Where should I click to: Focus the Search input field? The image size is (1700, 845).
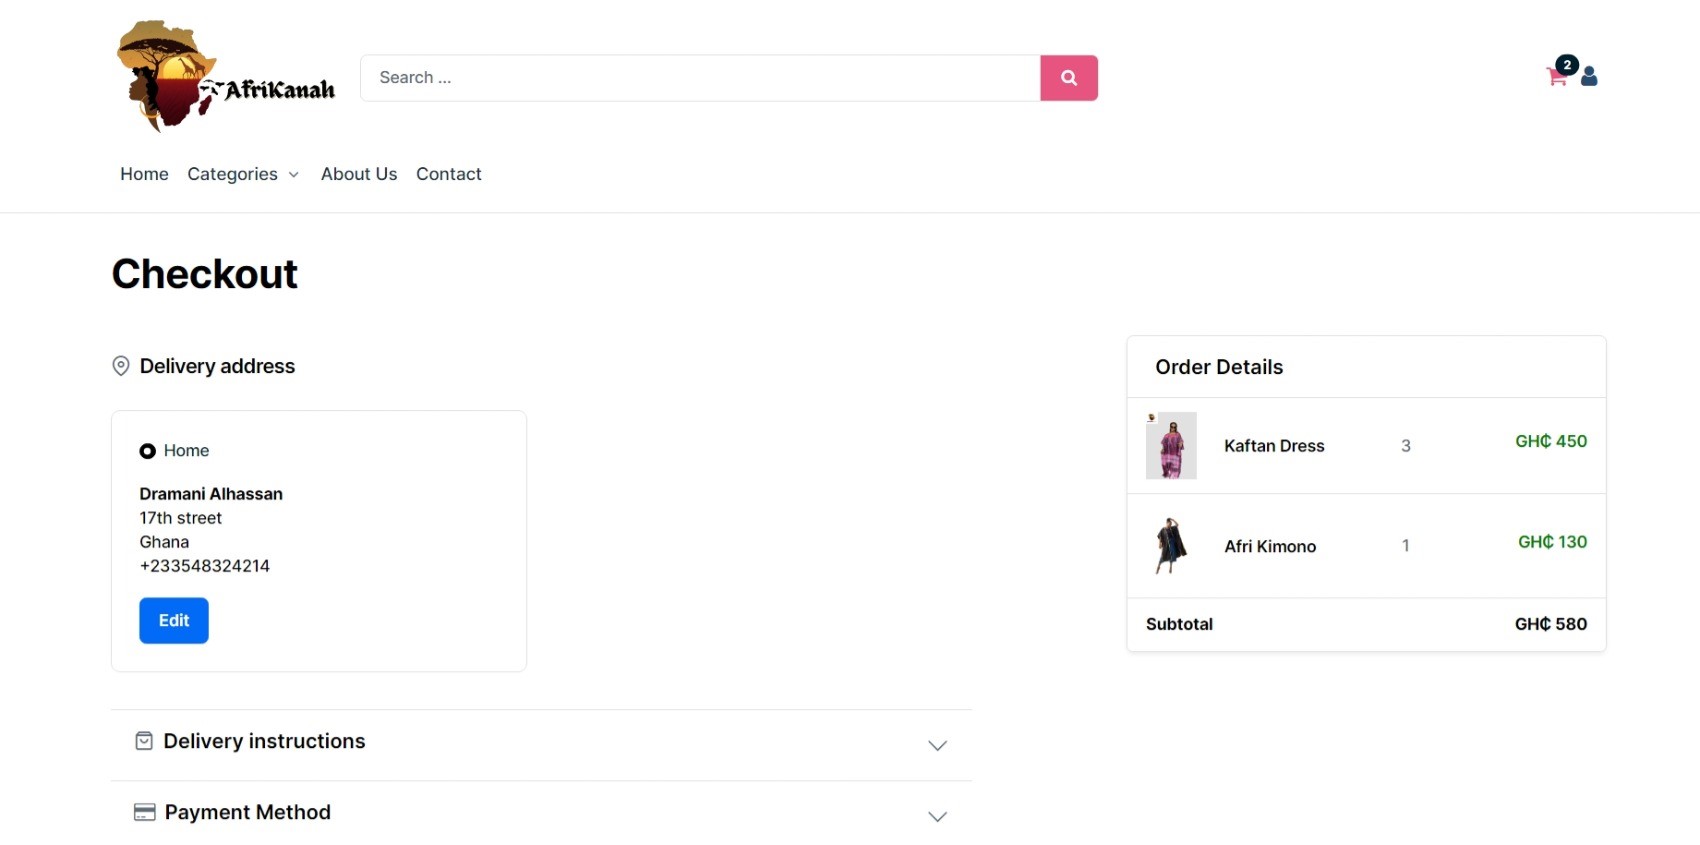click(x=700, y=78)
